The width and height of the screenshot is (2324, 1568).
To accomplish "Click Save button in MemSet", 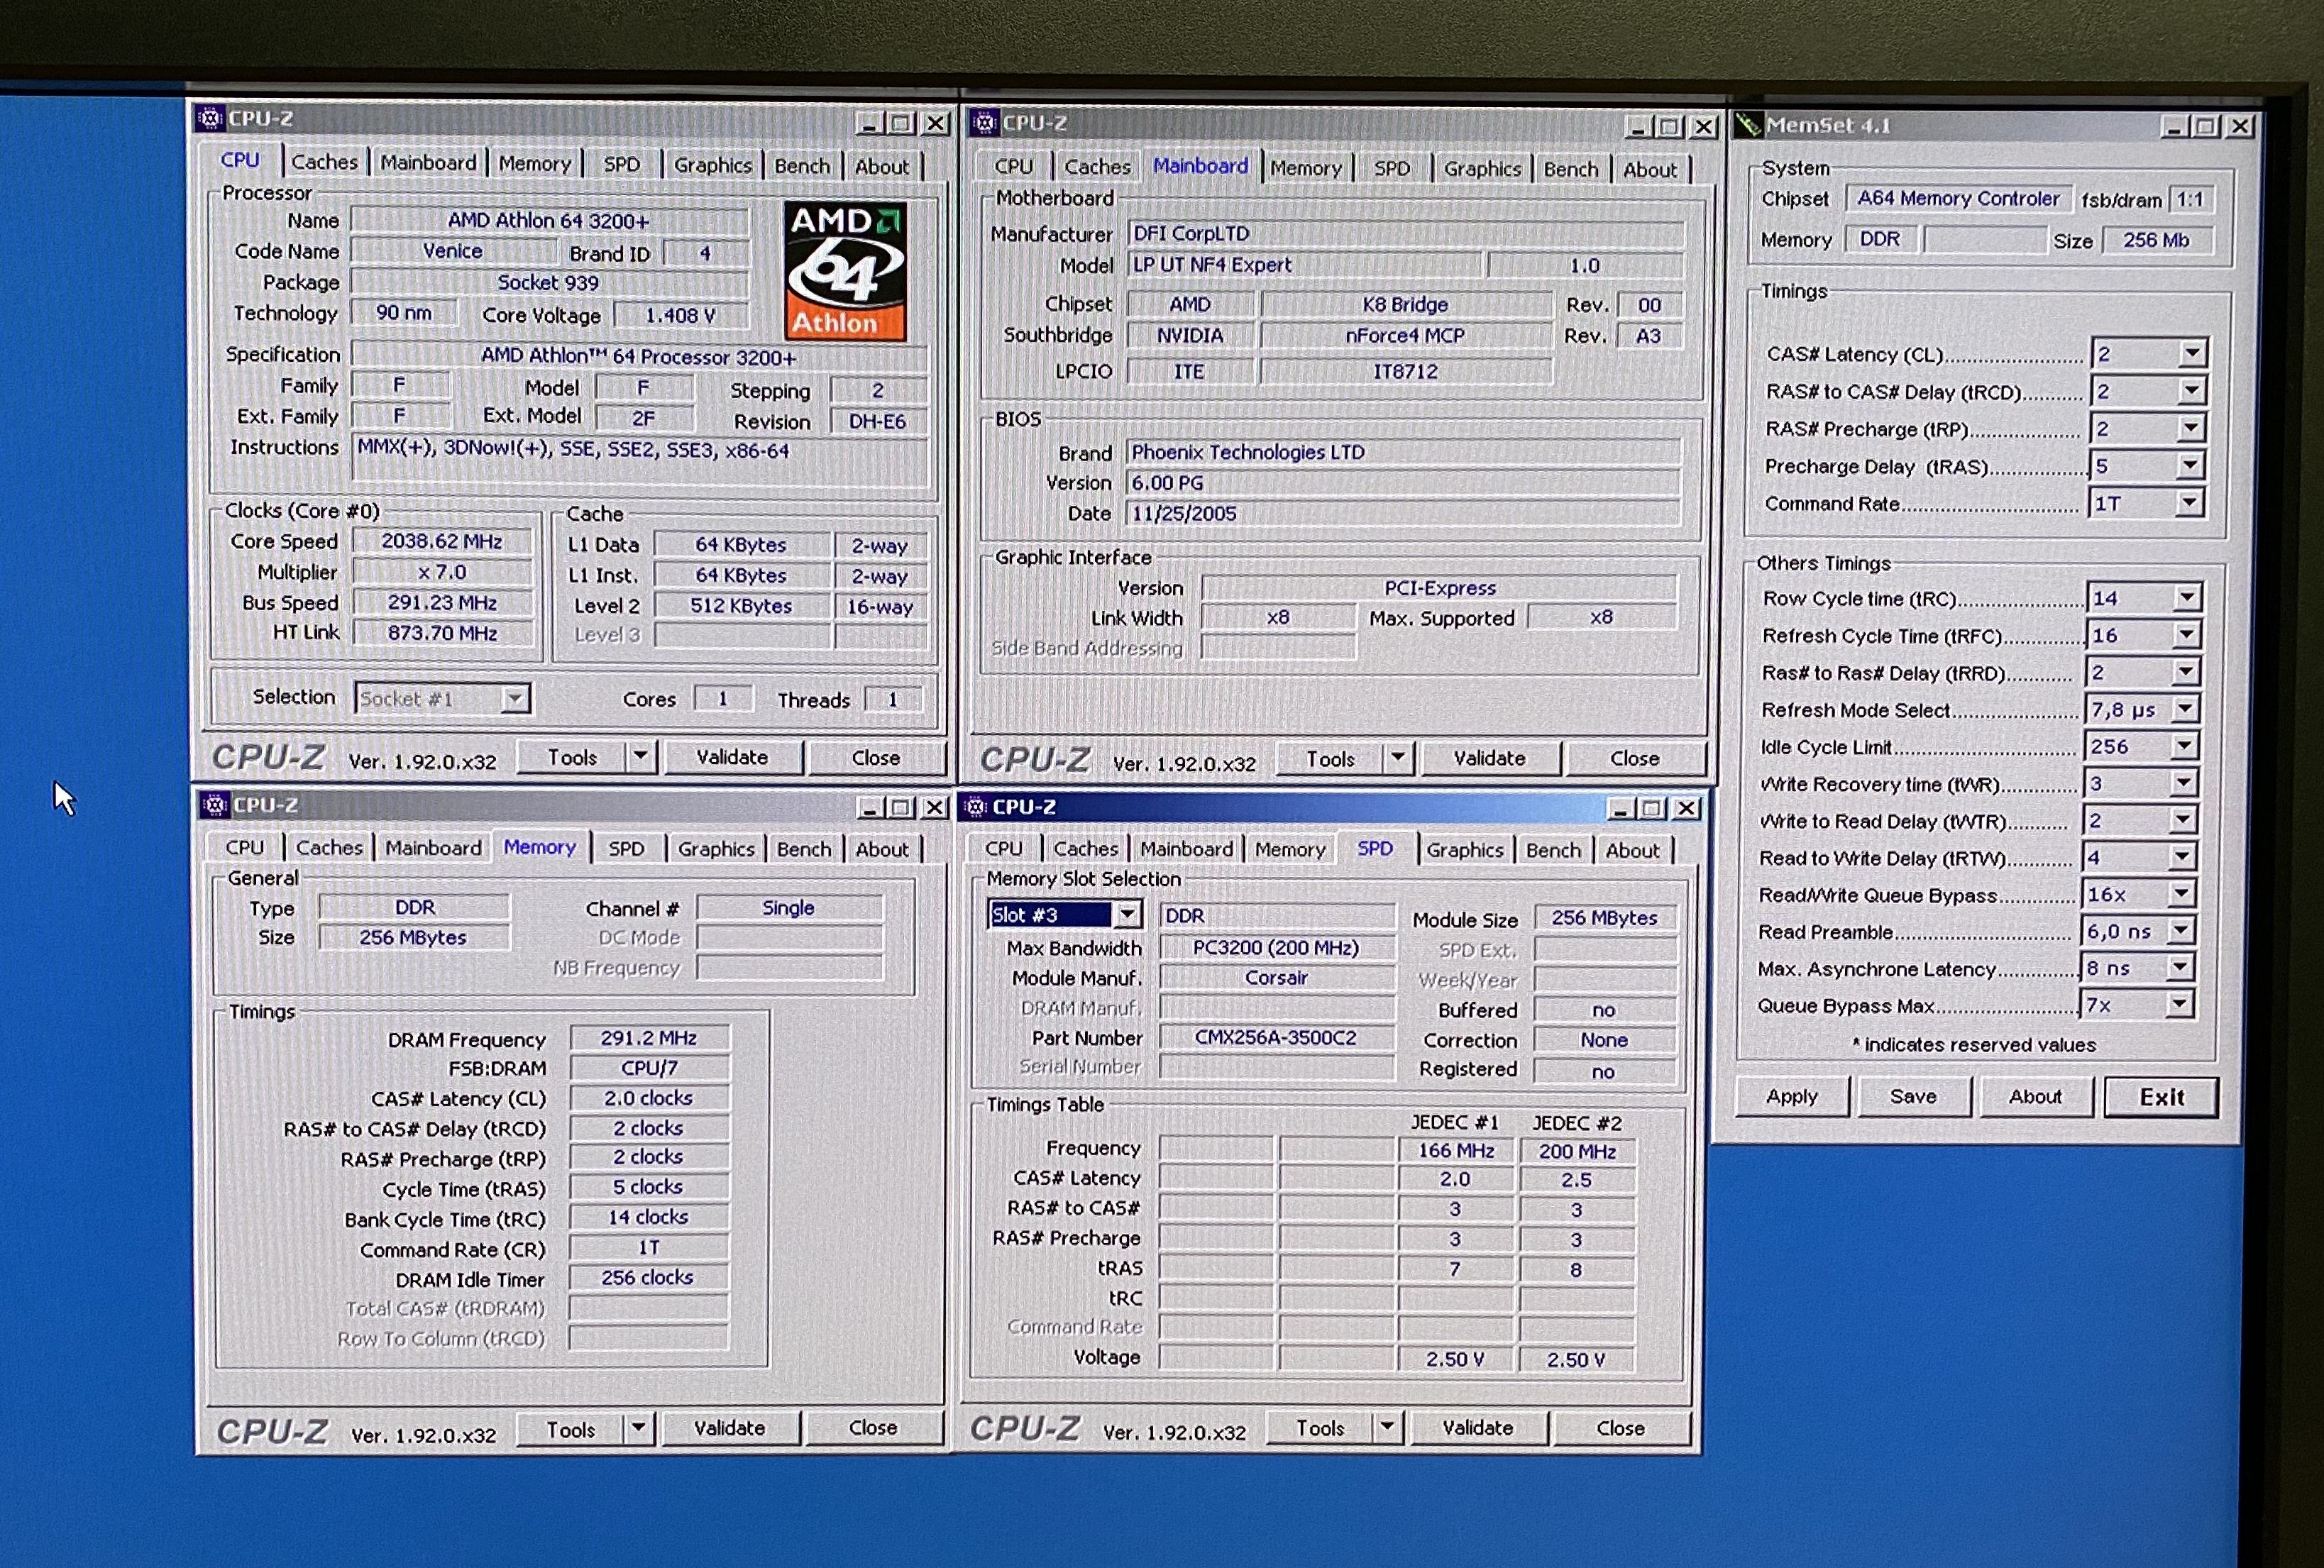I will [x=1912, y=1096].
